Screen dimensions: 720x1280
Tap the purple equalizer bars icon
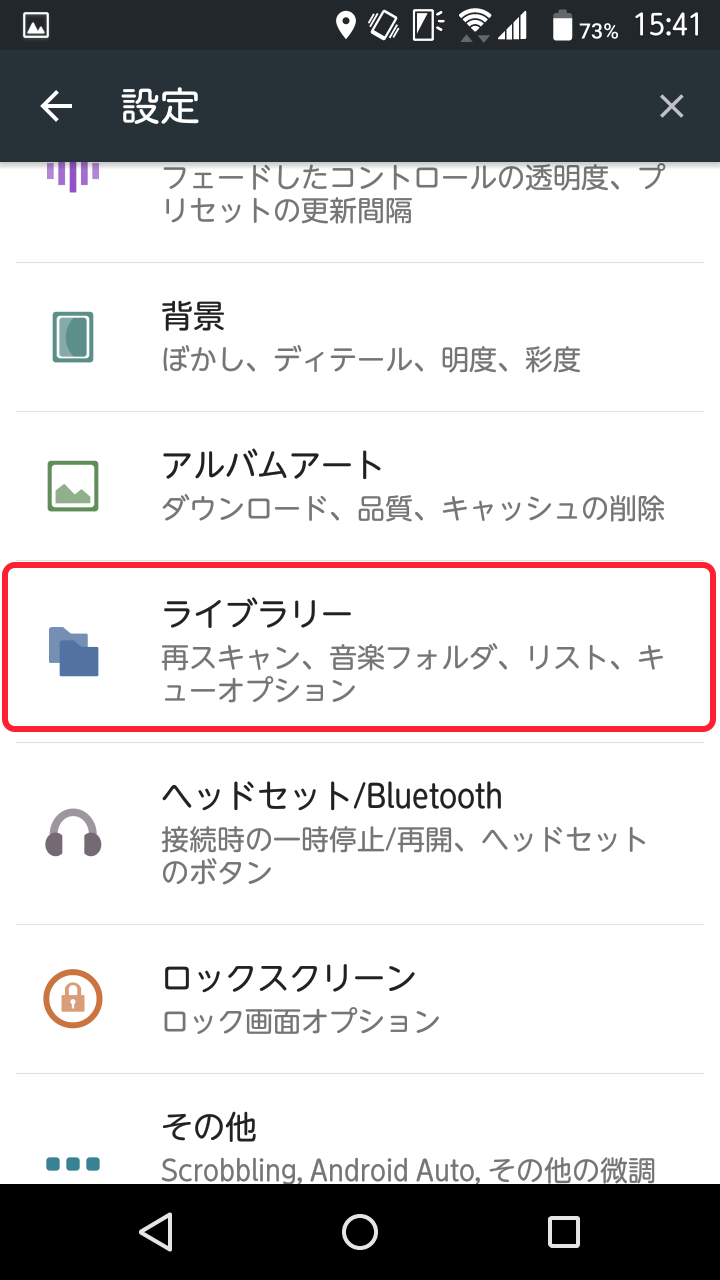[73, 177]
